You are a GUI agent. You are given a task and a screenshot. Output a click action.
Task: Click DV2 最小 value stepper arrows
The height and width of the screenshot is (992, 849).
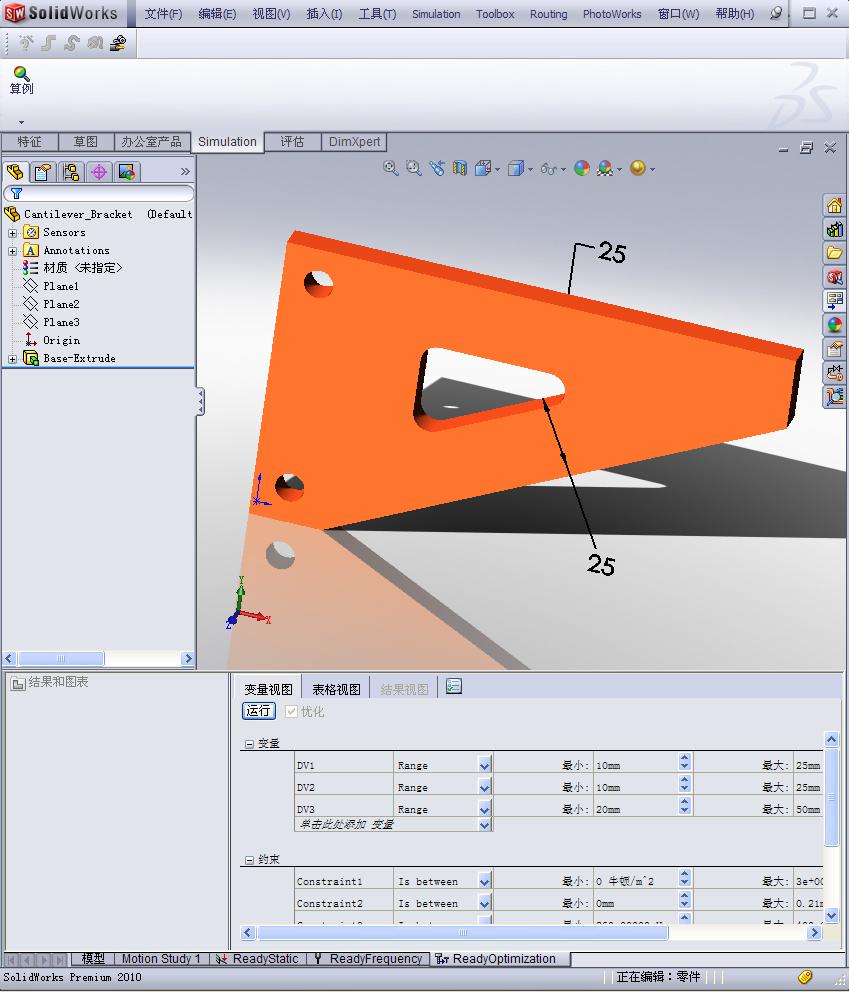pos(685,784)
